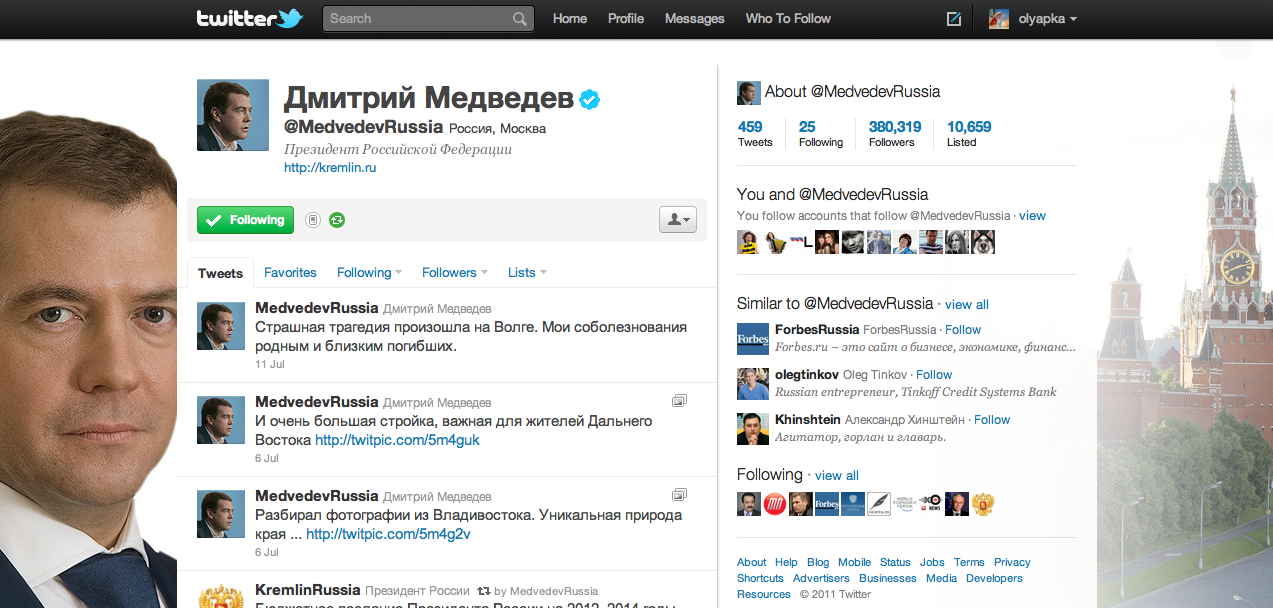Click the olegtinkov avatar

753,384
